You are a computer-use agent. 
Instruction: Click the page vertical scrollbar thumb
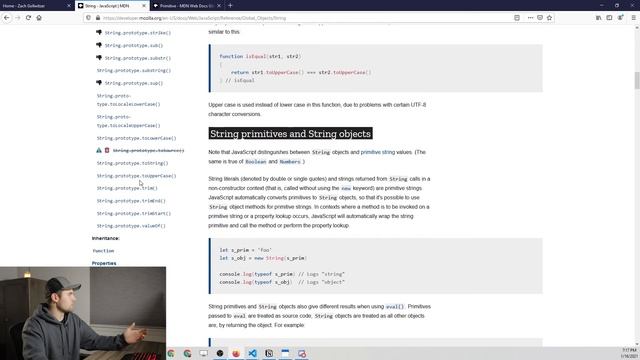click(x=637, y=80)
